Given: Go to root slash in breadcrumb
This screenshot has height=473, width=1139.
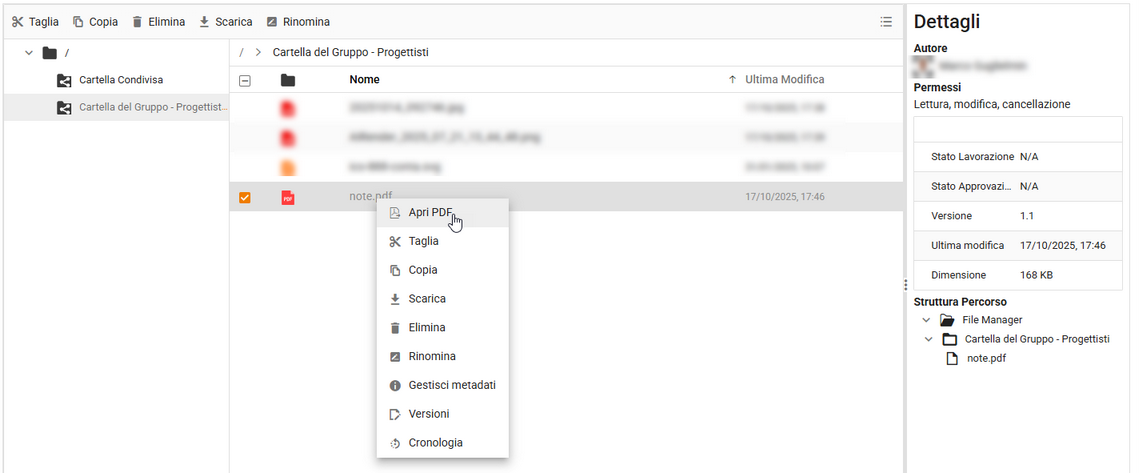Looking at the screenshot, I should tap(241, 52).
